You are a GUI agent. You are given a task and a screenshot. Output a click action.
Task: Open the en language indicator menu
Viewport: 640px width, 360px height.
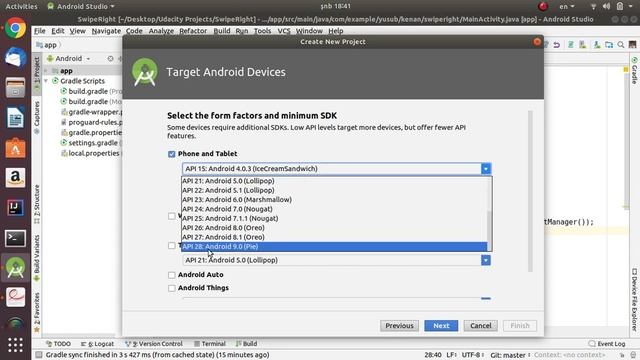pyautogui.click(x=567, y=6)
